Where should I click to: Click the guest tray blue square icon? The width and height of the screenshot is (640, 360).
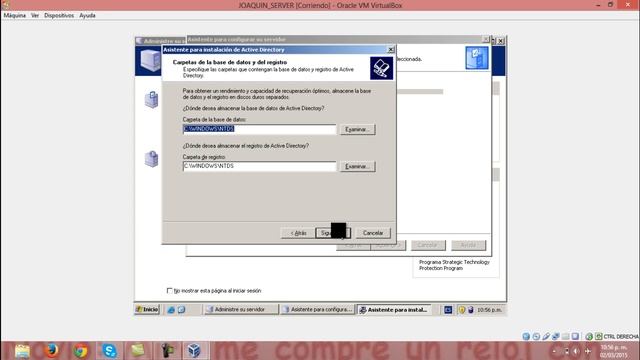pos(448,310)
